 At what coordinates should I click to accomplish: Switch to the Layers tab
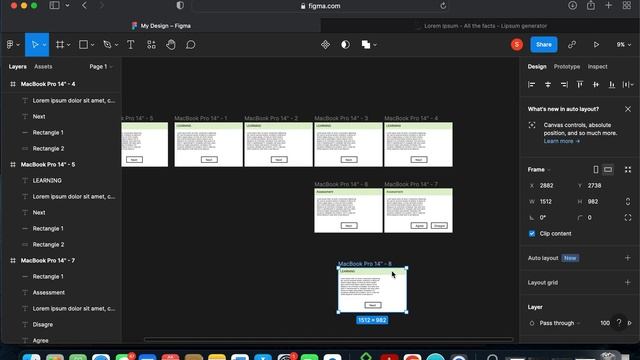click(x=18, y=67)
